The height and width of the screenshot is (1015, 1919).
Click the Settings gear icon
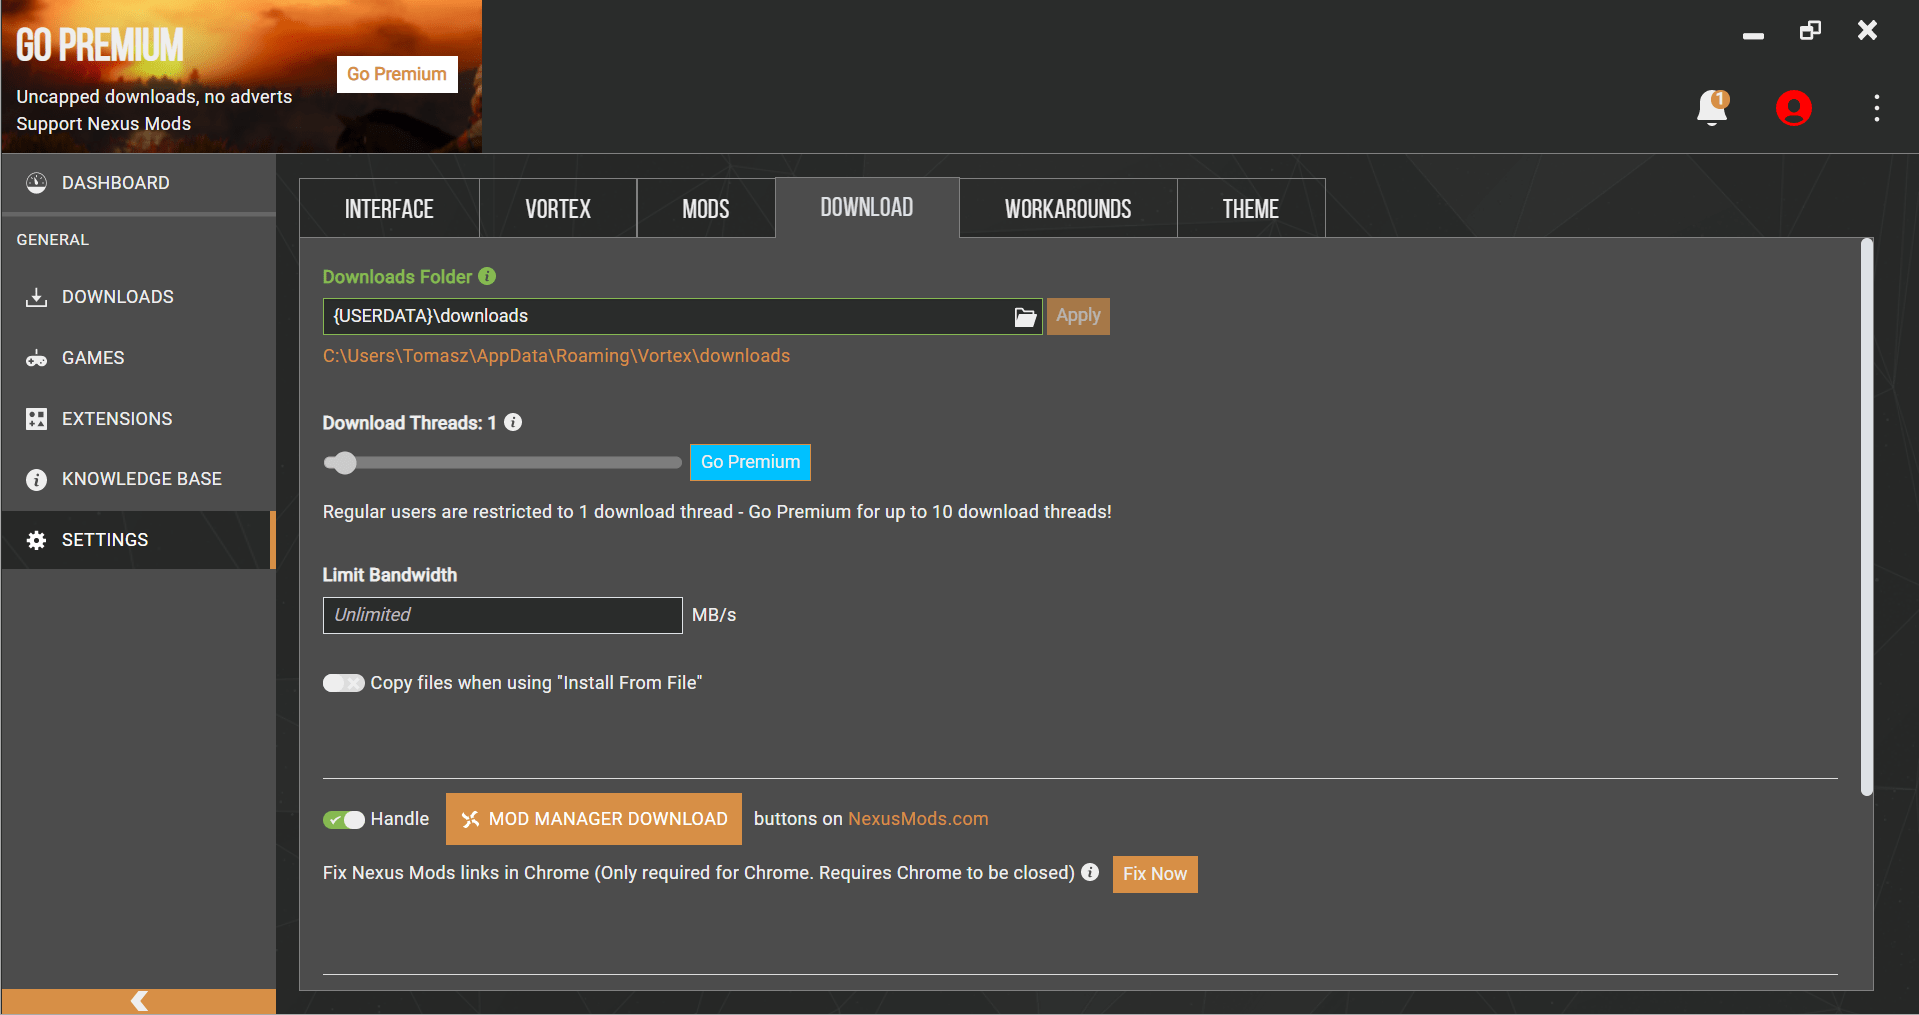coord(37,540)
